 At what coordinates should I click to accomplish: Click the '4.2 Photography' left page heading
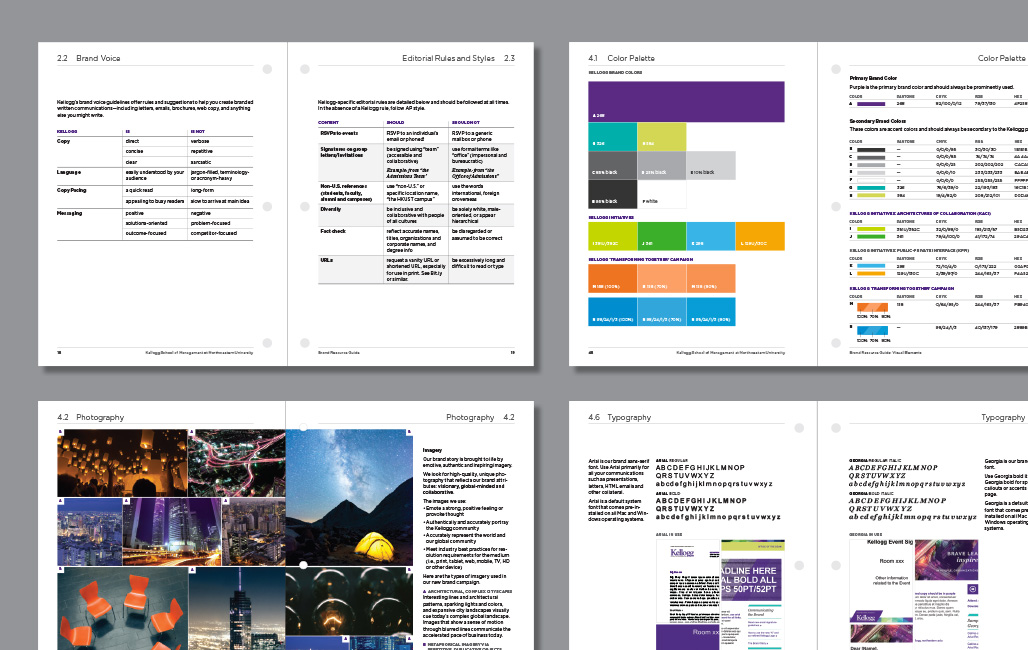(90, 417)
